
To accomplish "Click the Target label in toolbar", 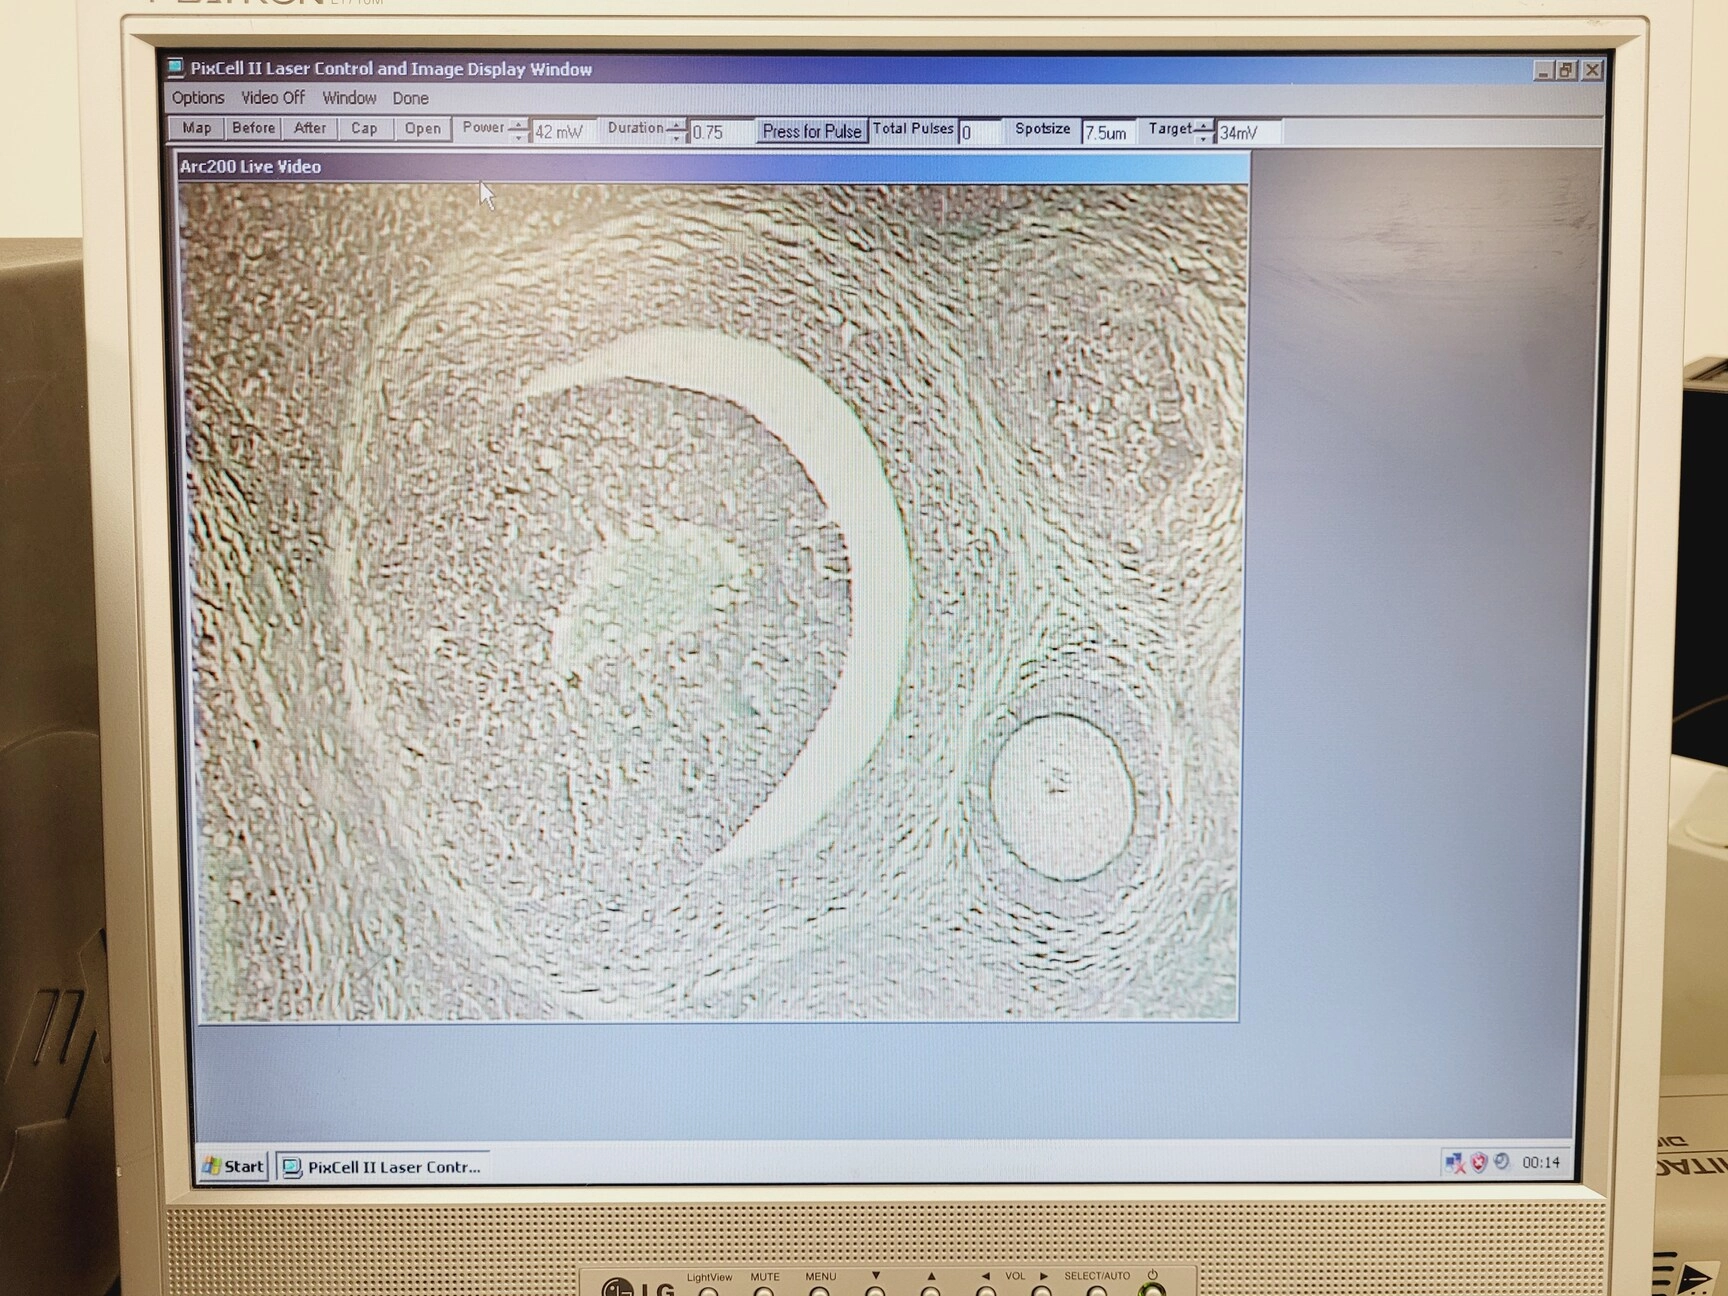I will pos(1170,128).
